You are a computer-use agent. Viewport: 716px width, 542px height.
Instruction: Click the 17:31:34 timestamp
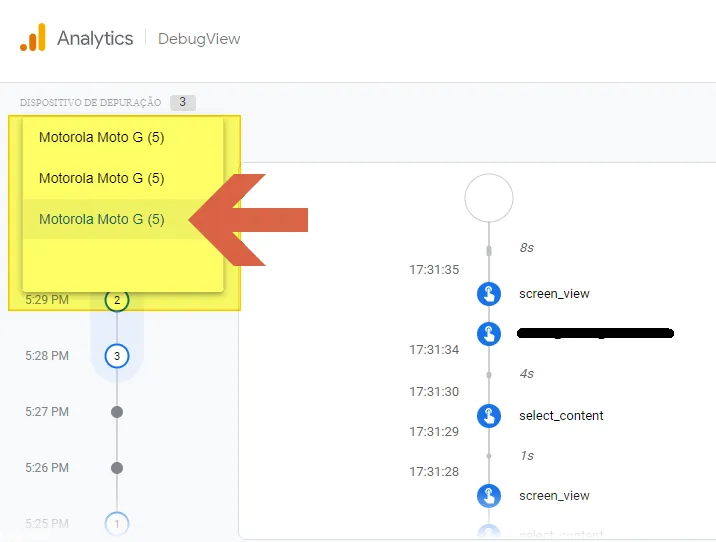pyautogui.click(x=434, y=349)
